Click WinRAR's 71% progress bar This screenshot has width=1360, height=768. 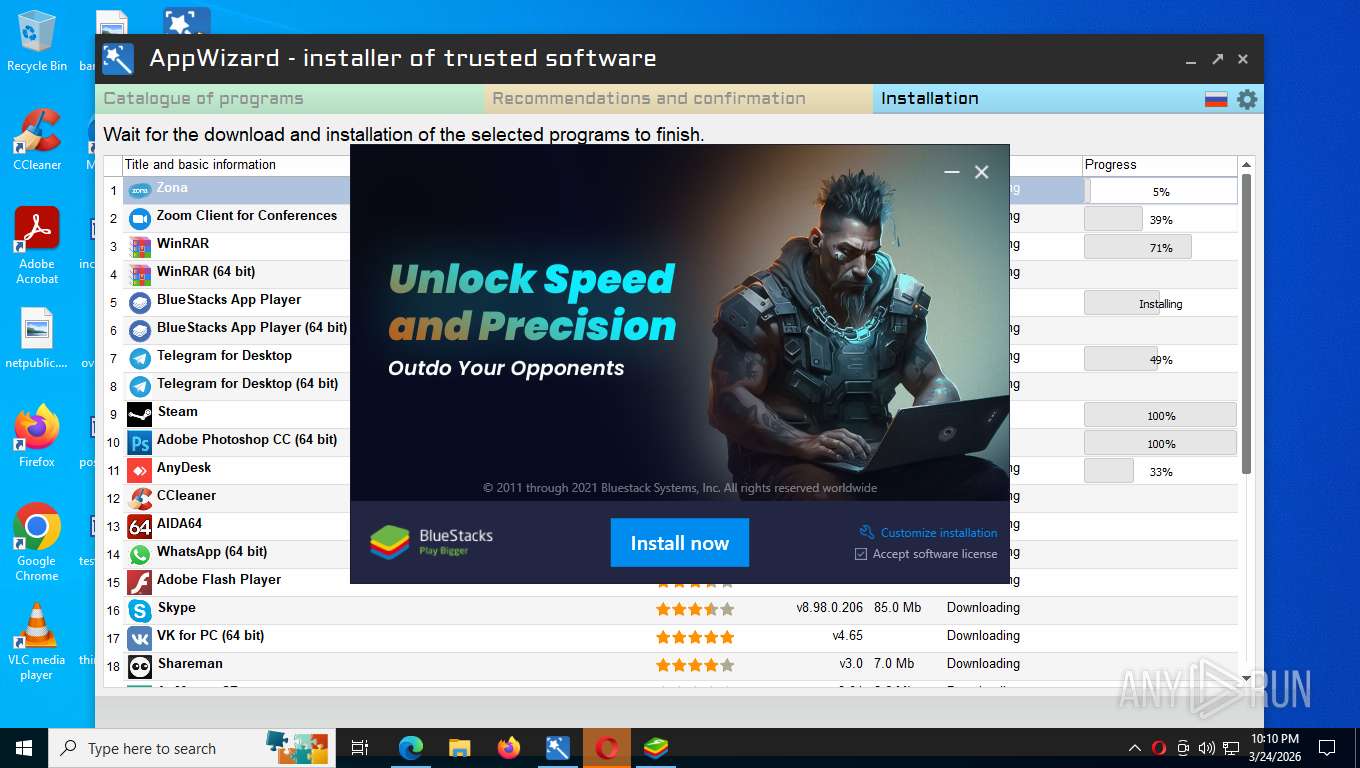click(x=1161, y=247)
